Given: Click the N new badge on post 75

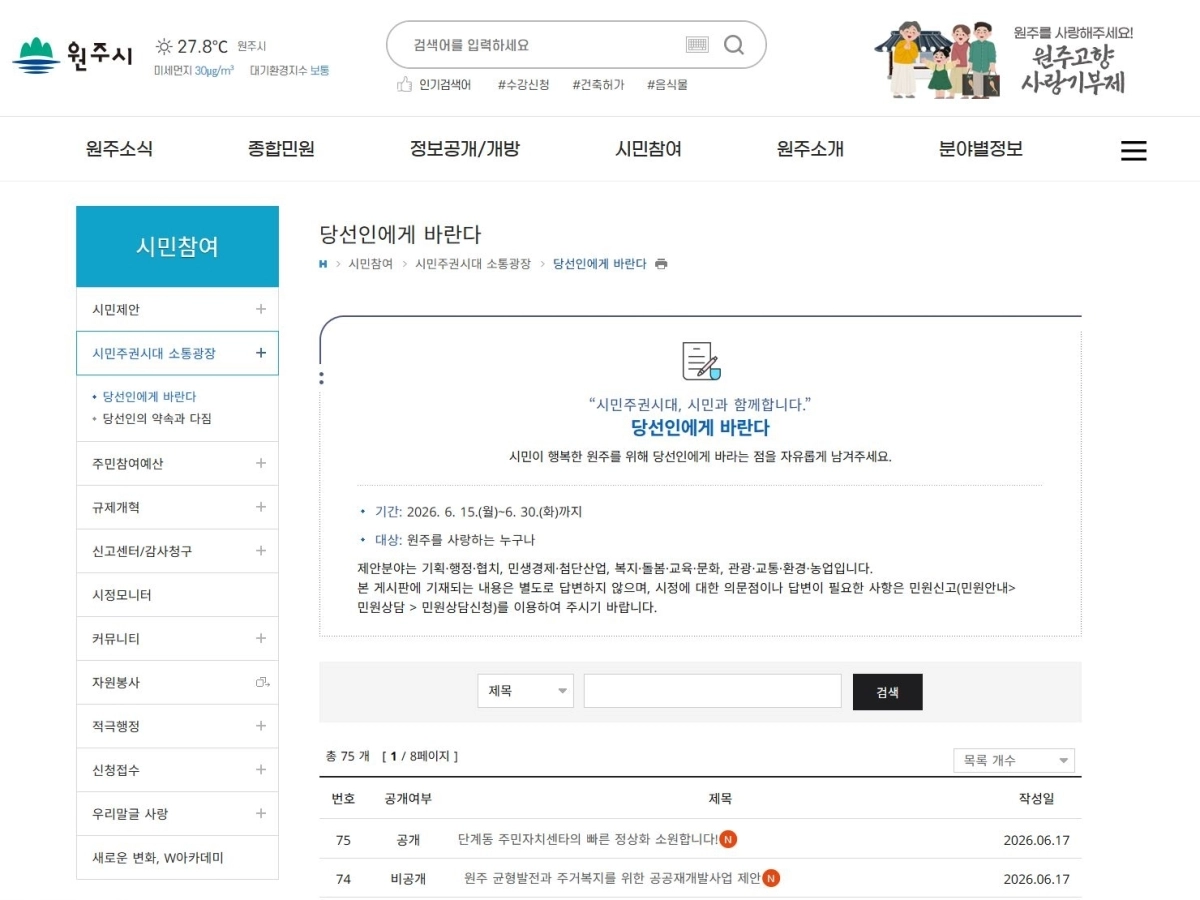Looking at the screenshot, I should 728,839.
